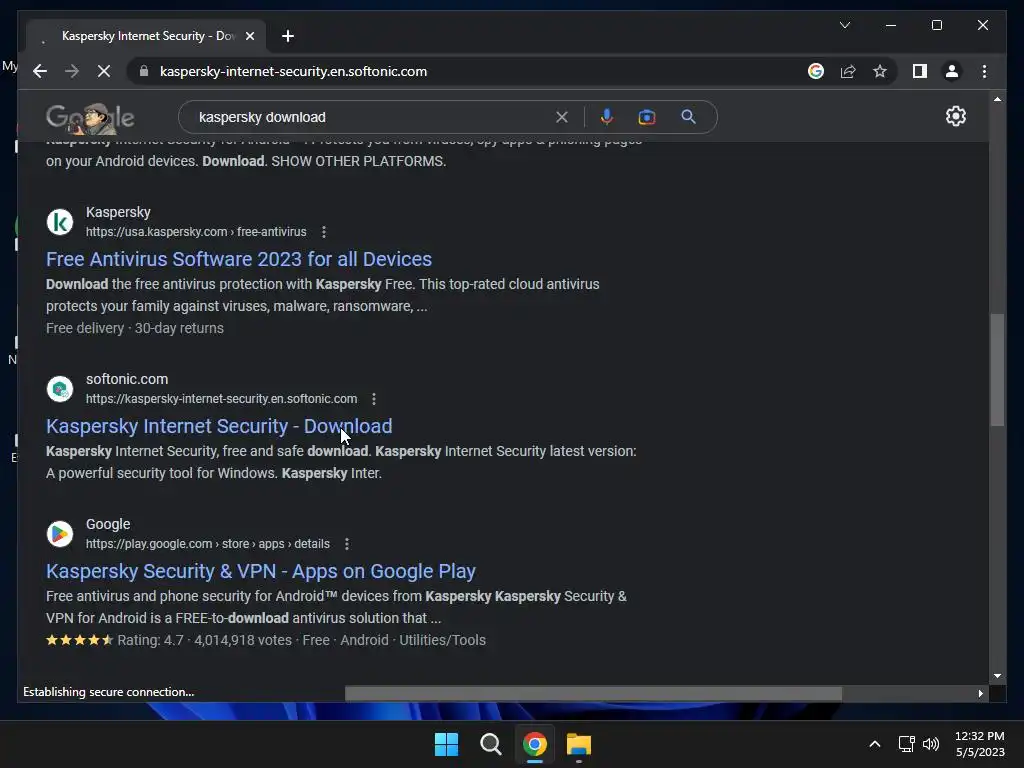Open Free Antivirus Software 2023 link
Image resolution: width=1024 pixels, height=768 pixels.
[239, 259]
